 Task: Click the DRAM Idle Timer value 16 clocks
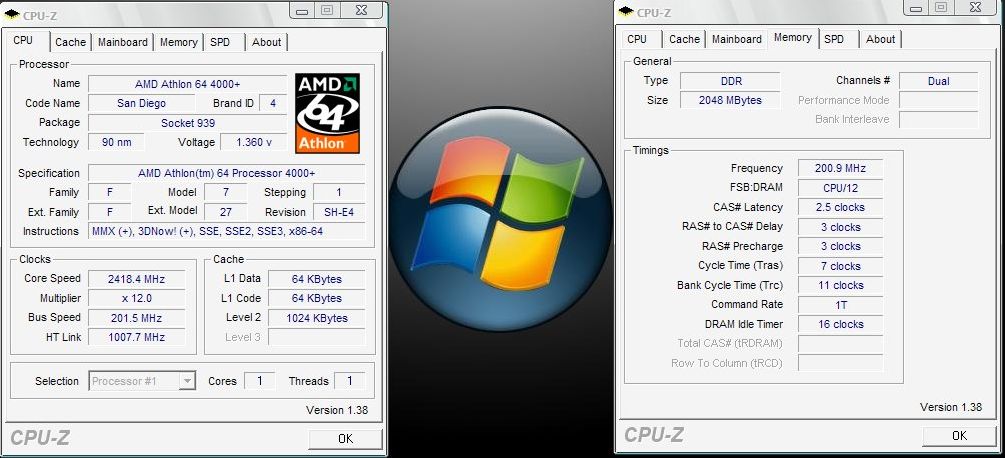(x=840, y=324)
